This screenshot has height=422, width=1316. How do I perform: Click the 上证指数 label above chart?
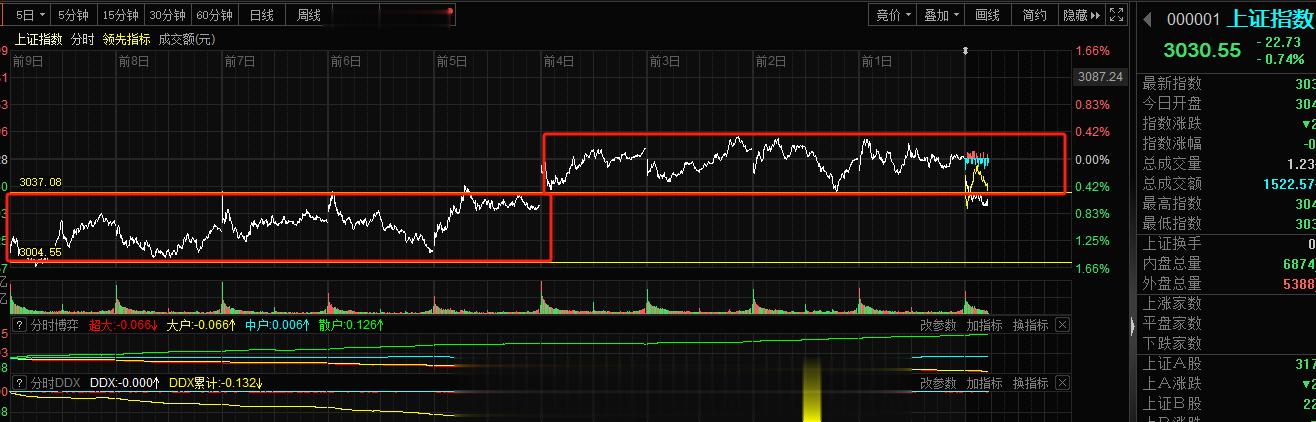(38, 39)
